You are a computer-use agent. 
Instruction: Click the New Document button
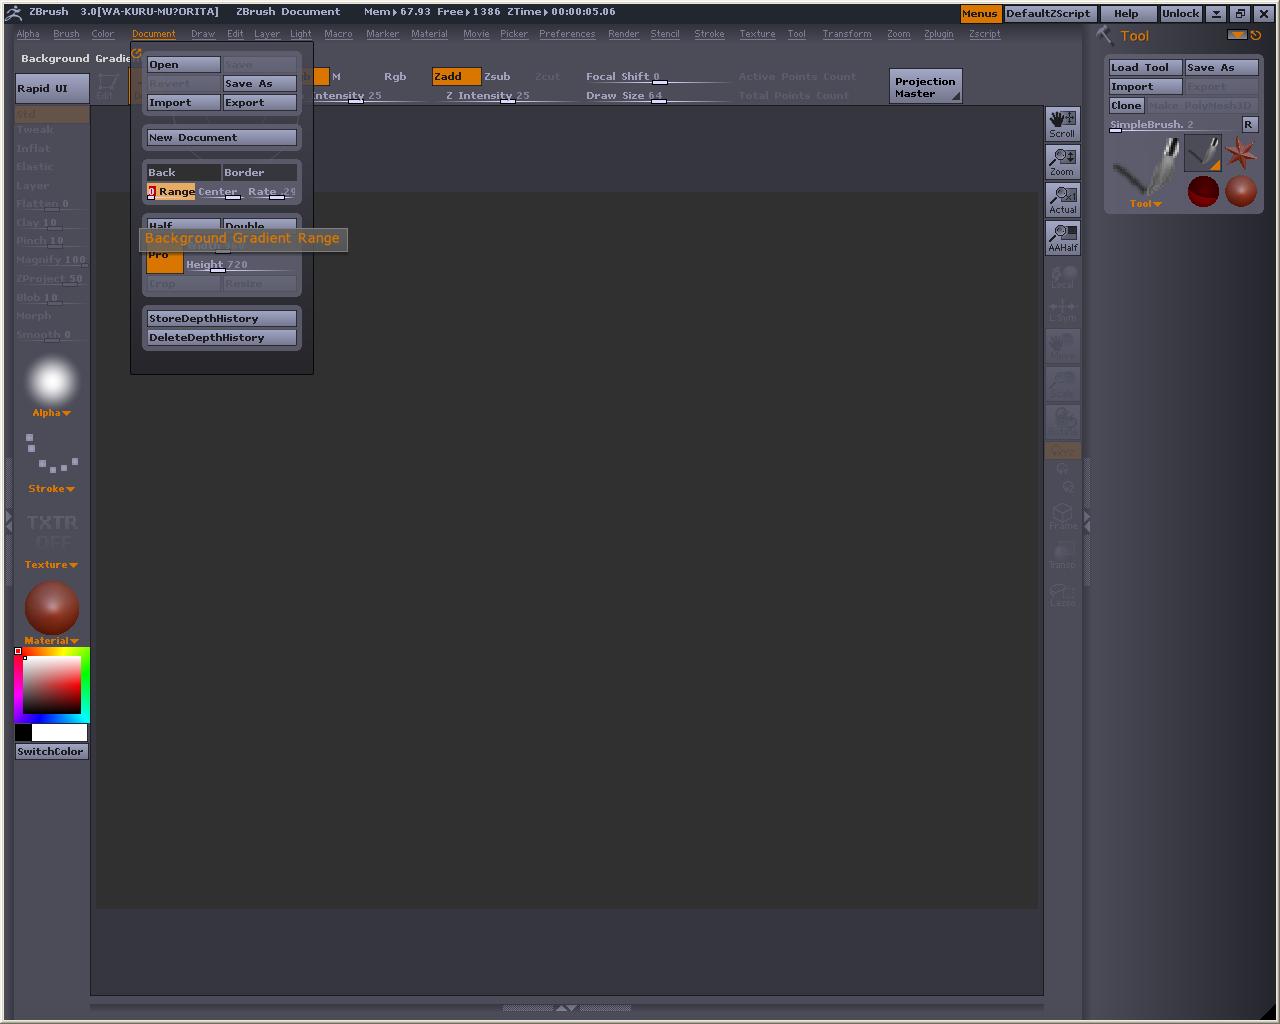pos(222,138)
